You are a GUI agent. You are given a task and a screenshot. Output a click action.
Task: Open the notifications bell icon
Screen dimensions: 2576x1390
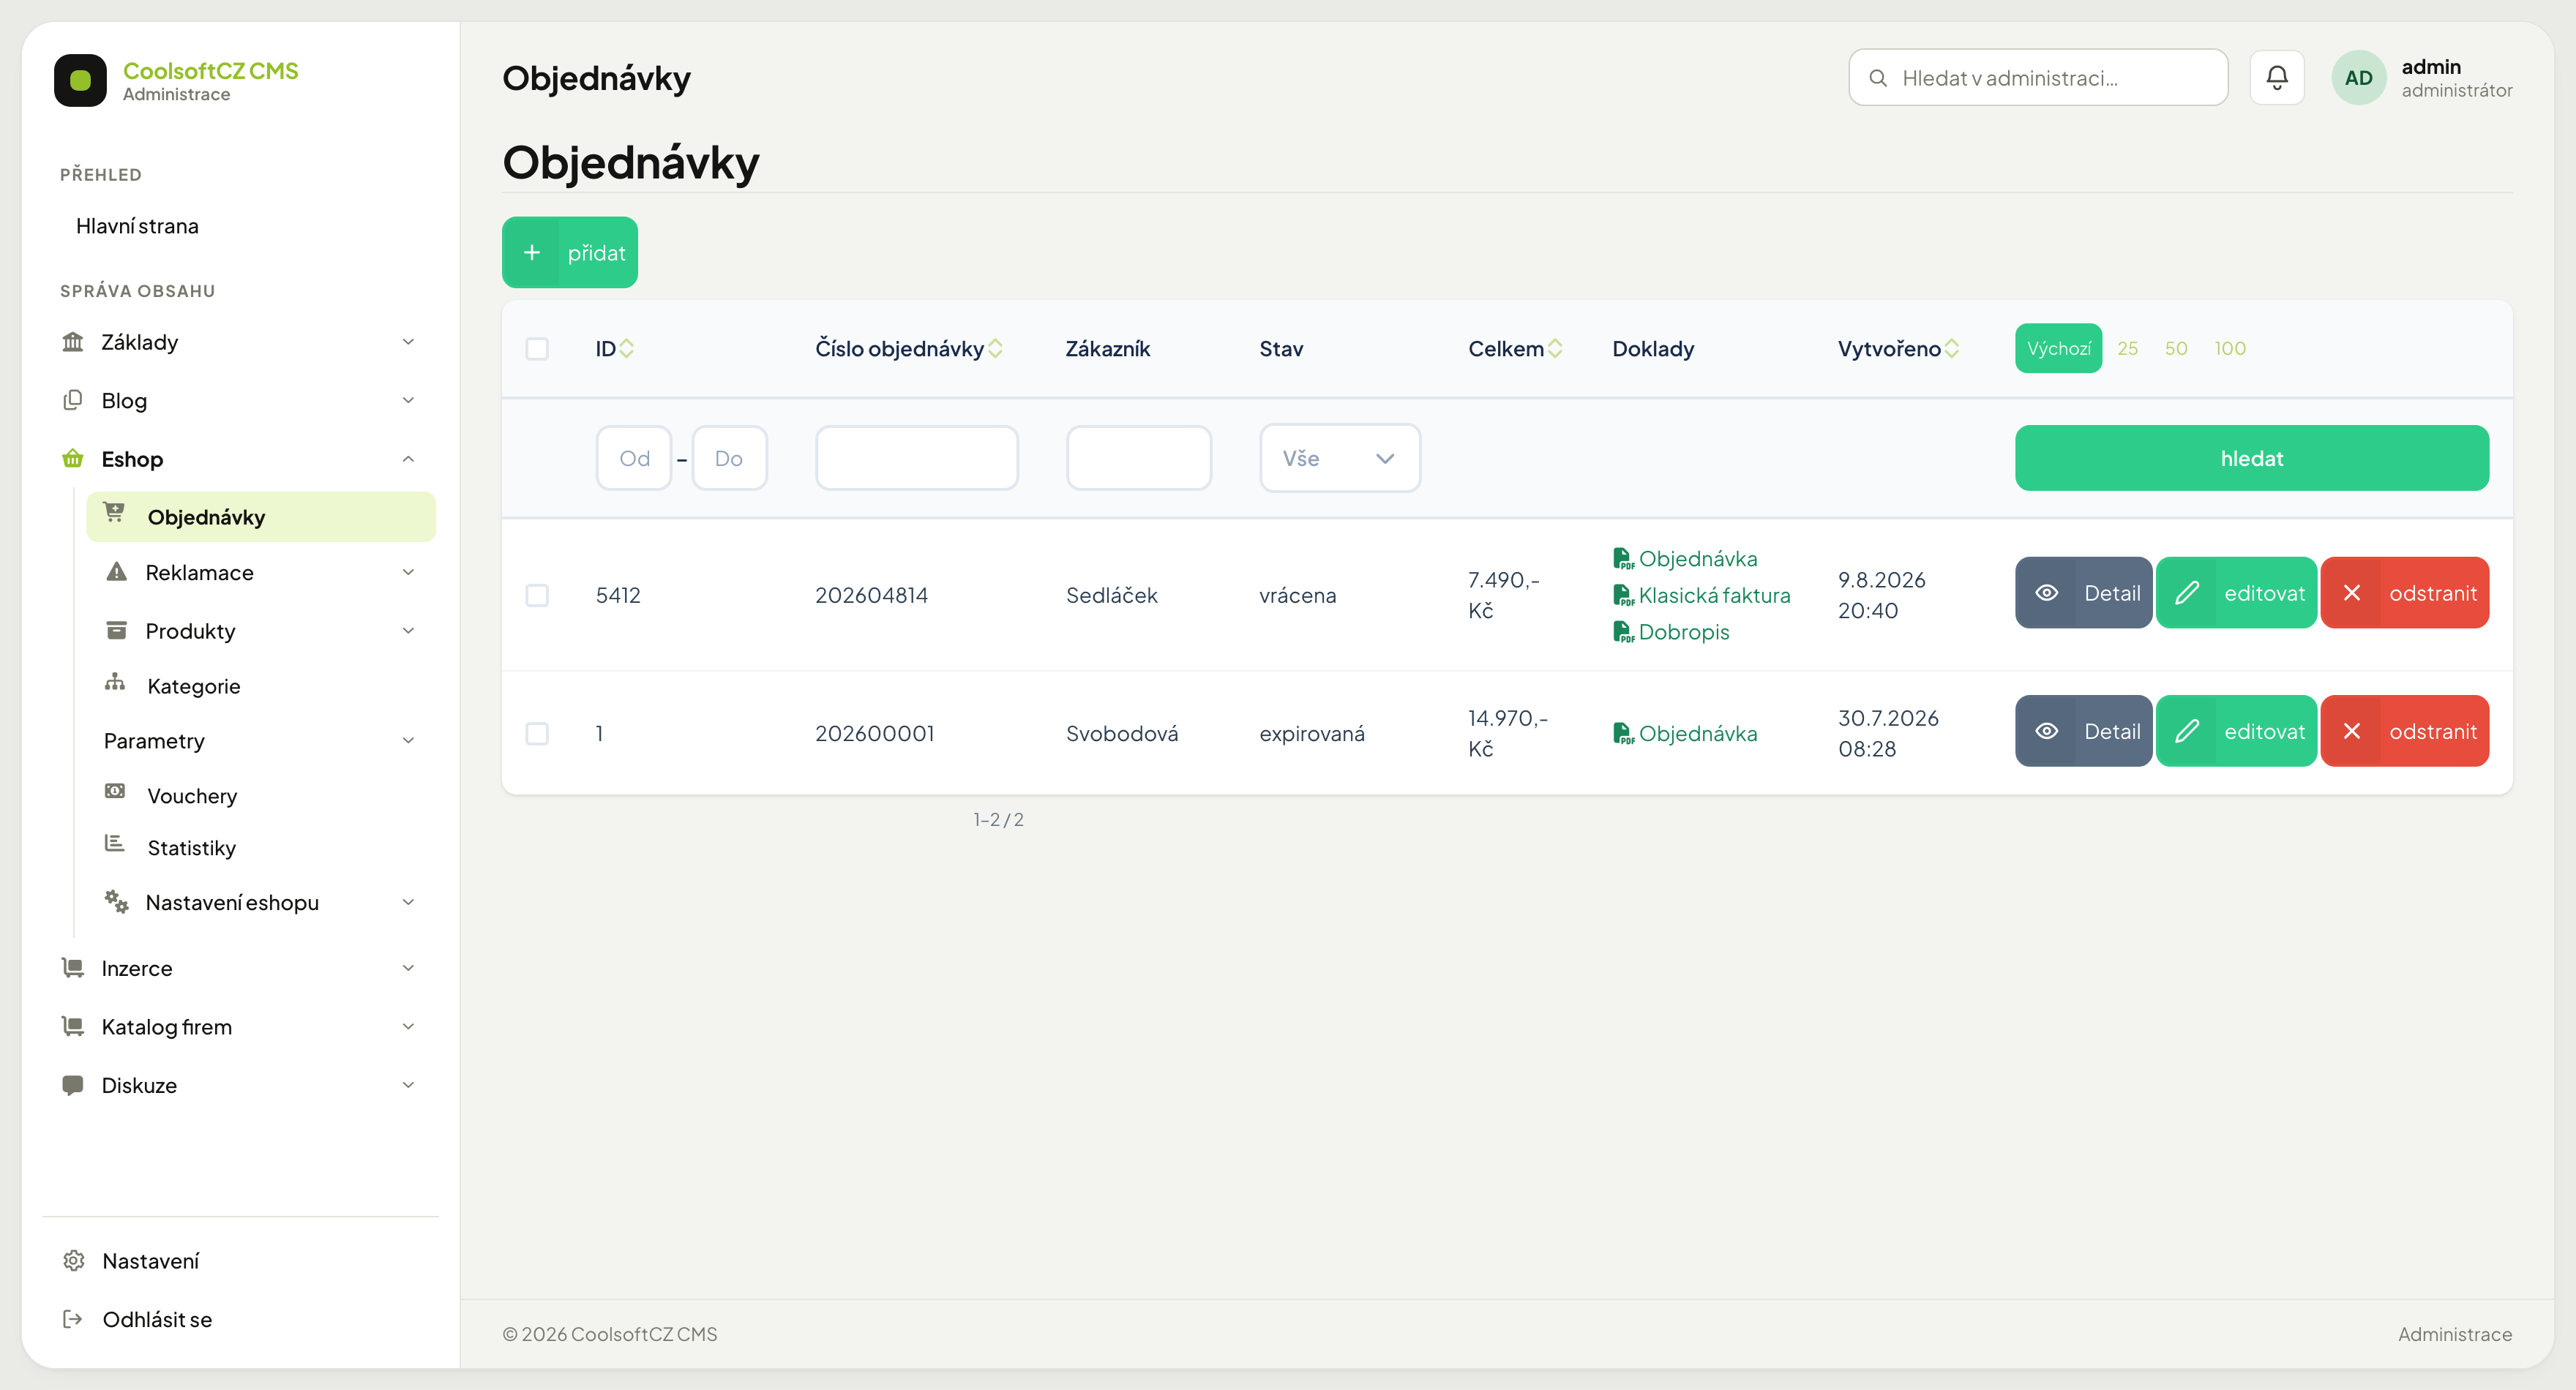(2277, 77)
